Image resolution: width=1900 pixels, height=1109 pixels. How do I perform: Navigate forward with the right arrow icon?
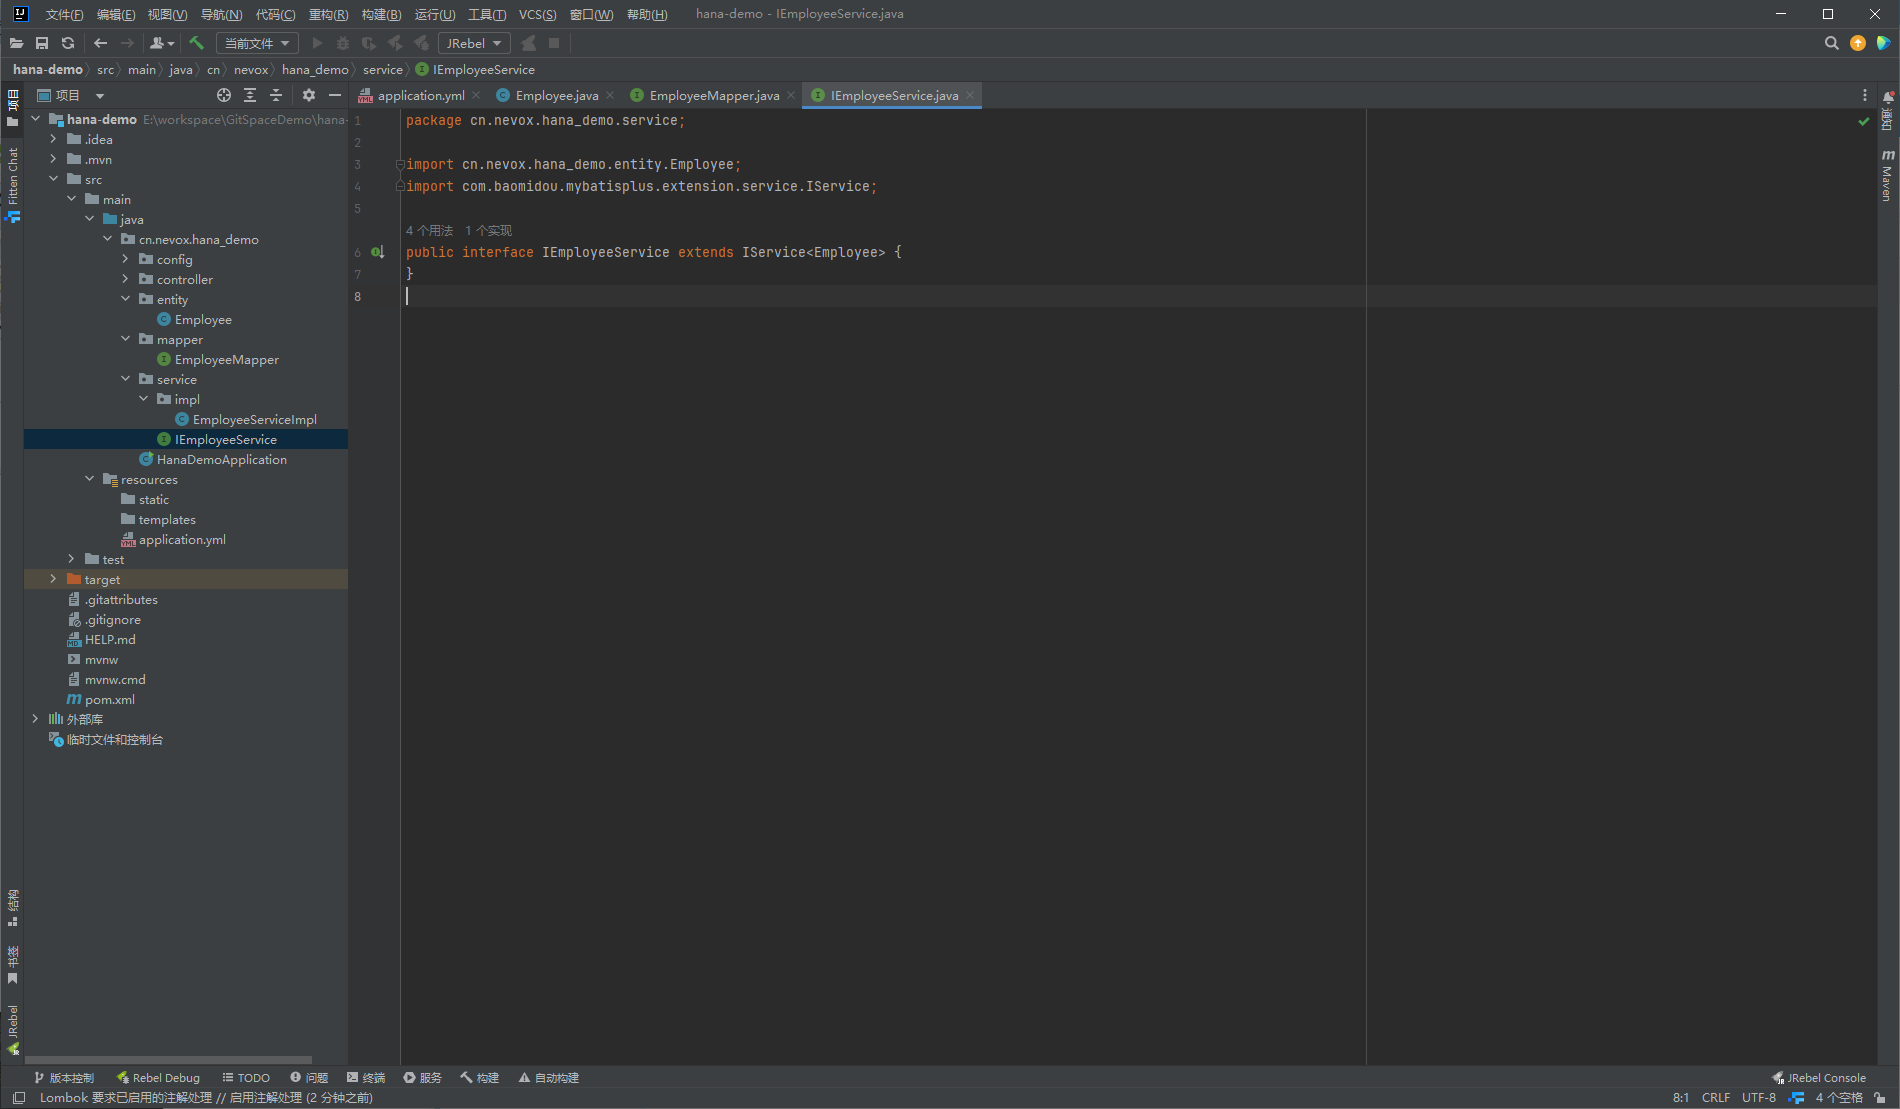[x=127, y=43]
